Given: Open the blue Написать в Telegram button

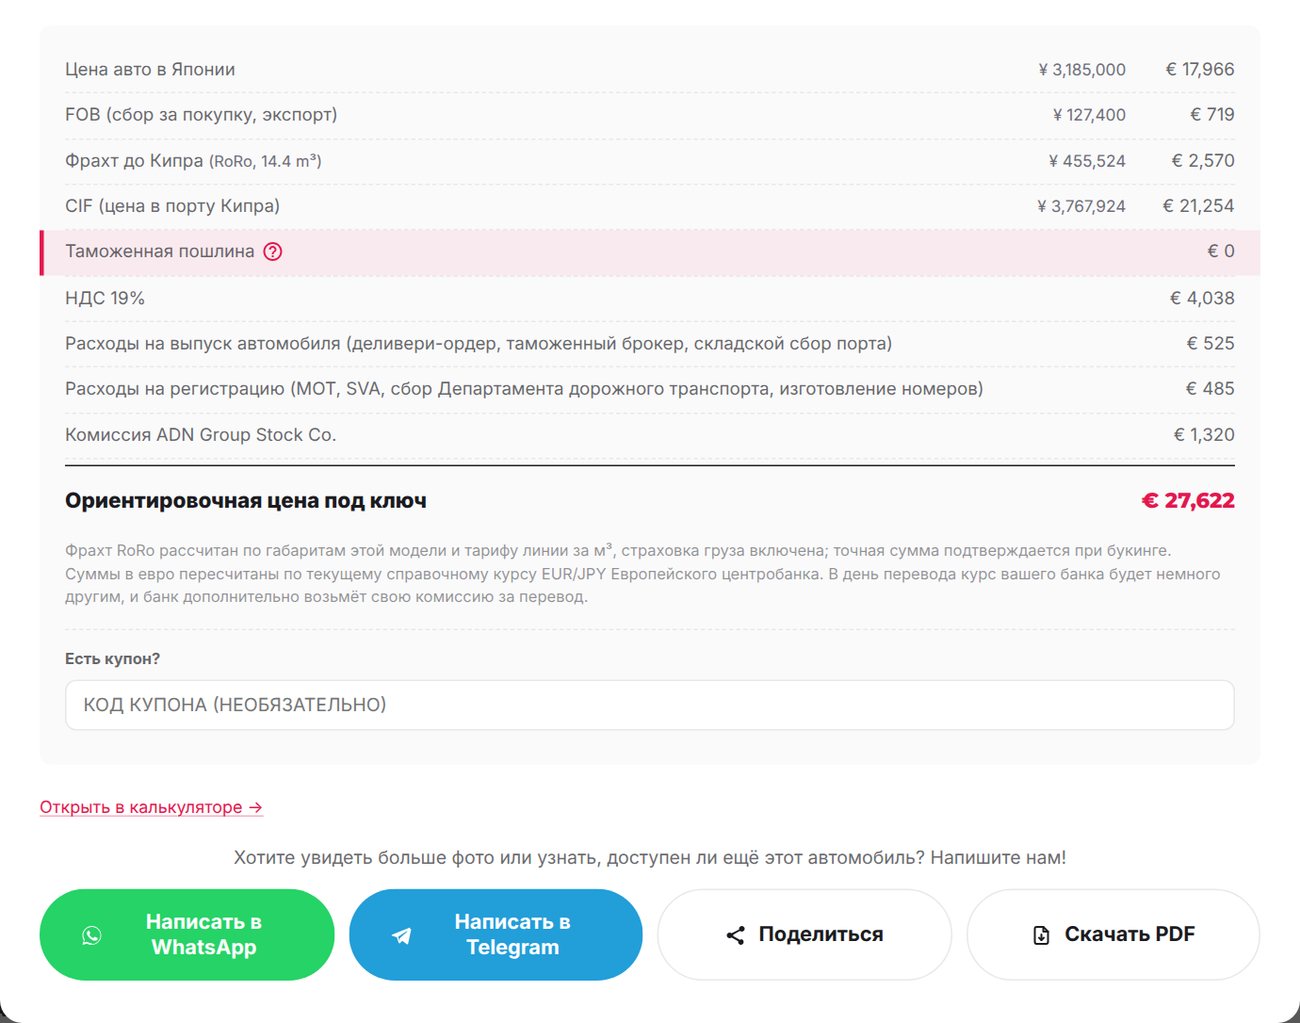Looking at the screenshot, I should point(495,935).
